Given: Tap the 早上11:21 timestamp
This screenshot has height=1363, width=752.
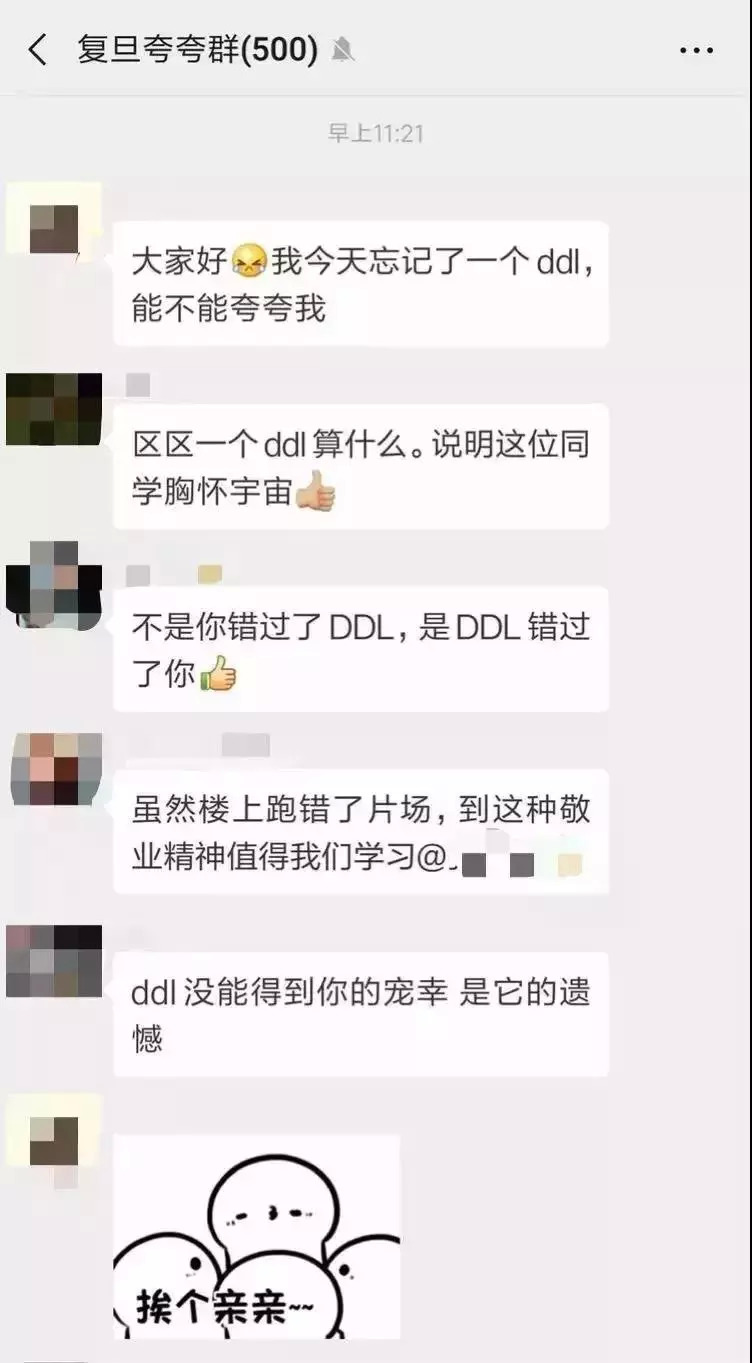Looking at the screenshot, I should coord(376,133).
